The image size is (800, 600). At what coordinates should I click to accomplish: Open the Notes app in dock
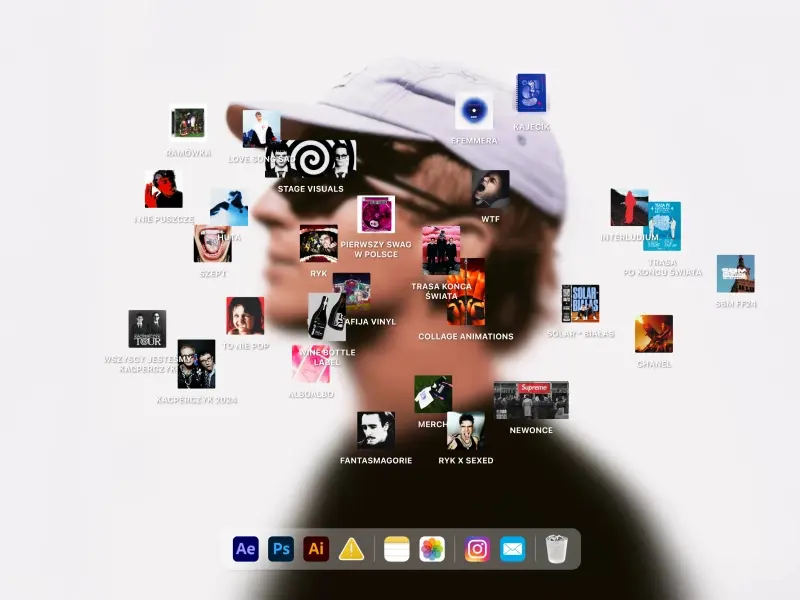(397, 549)
